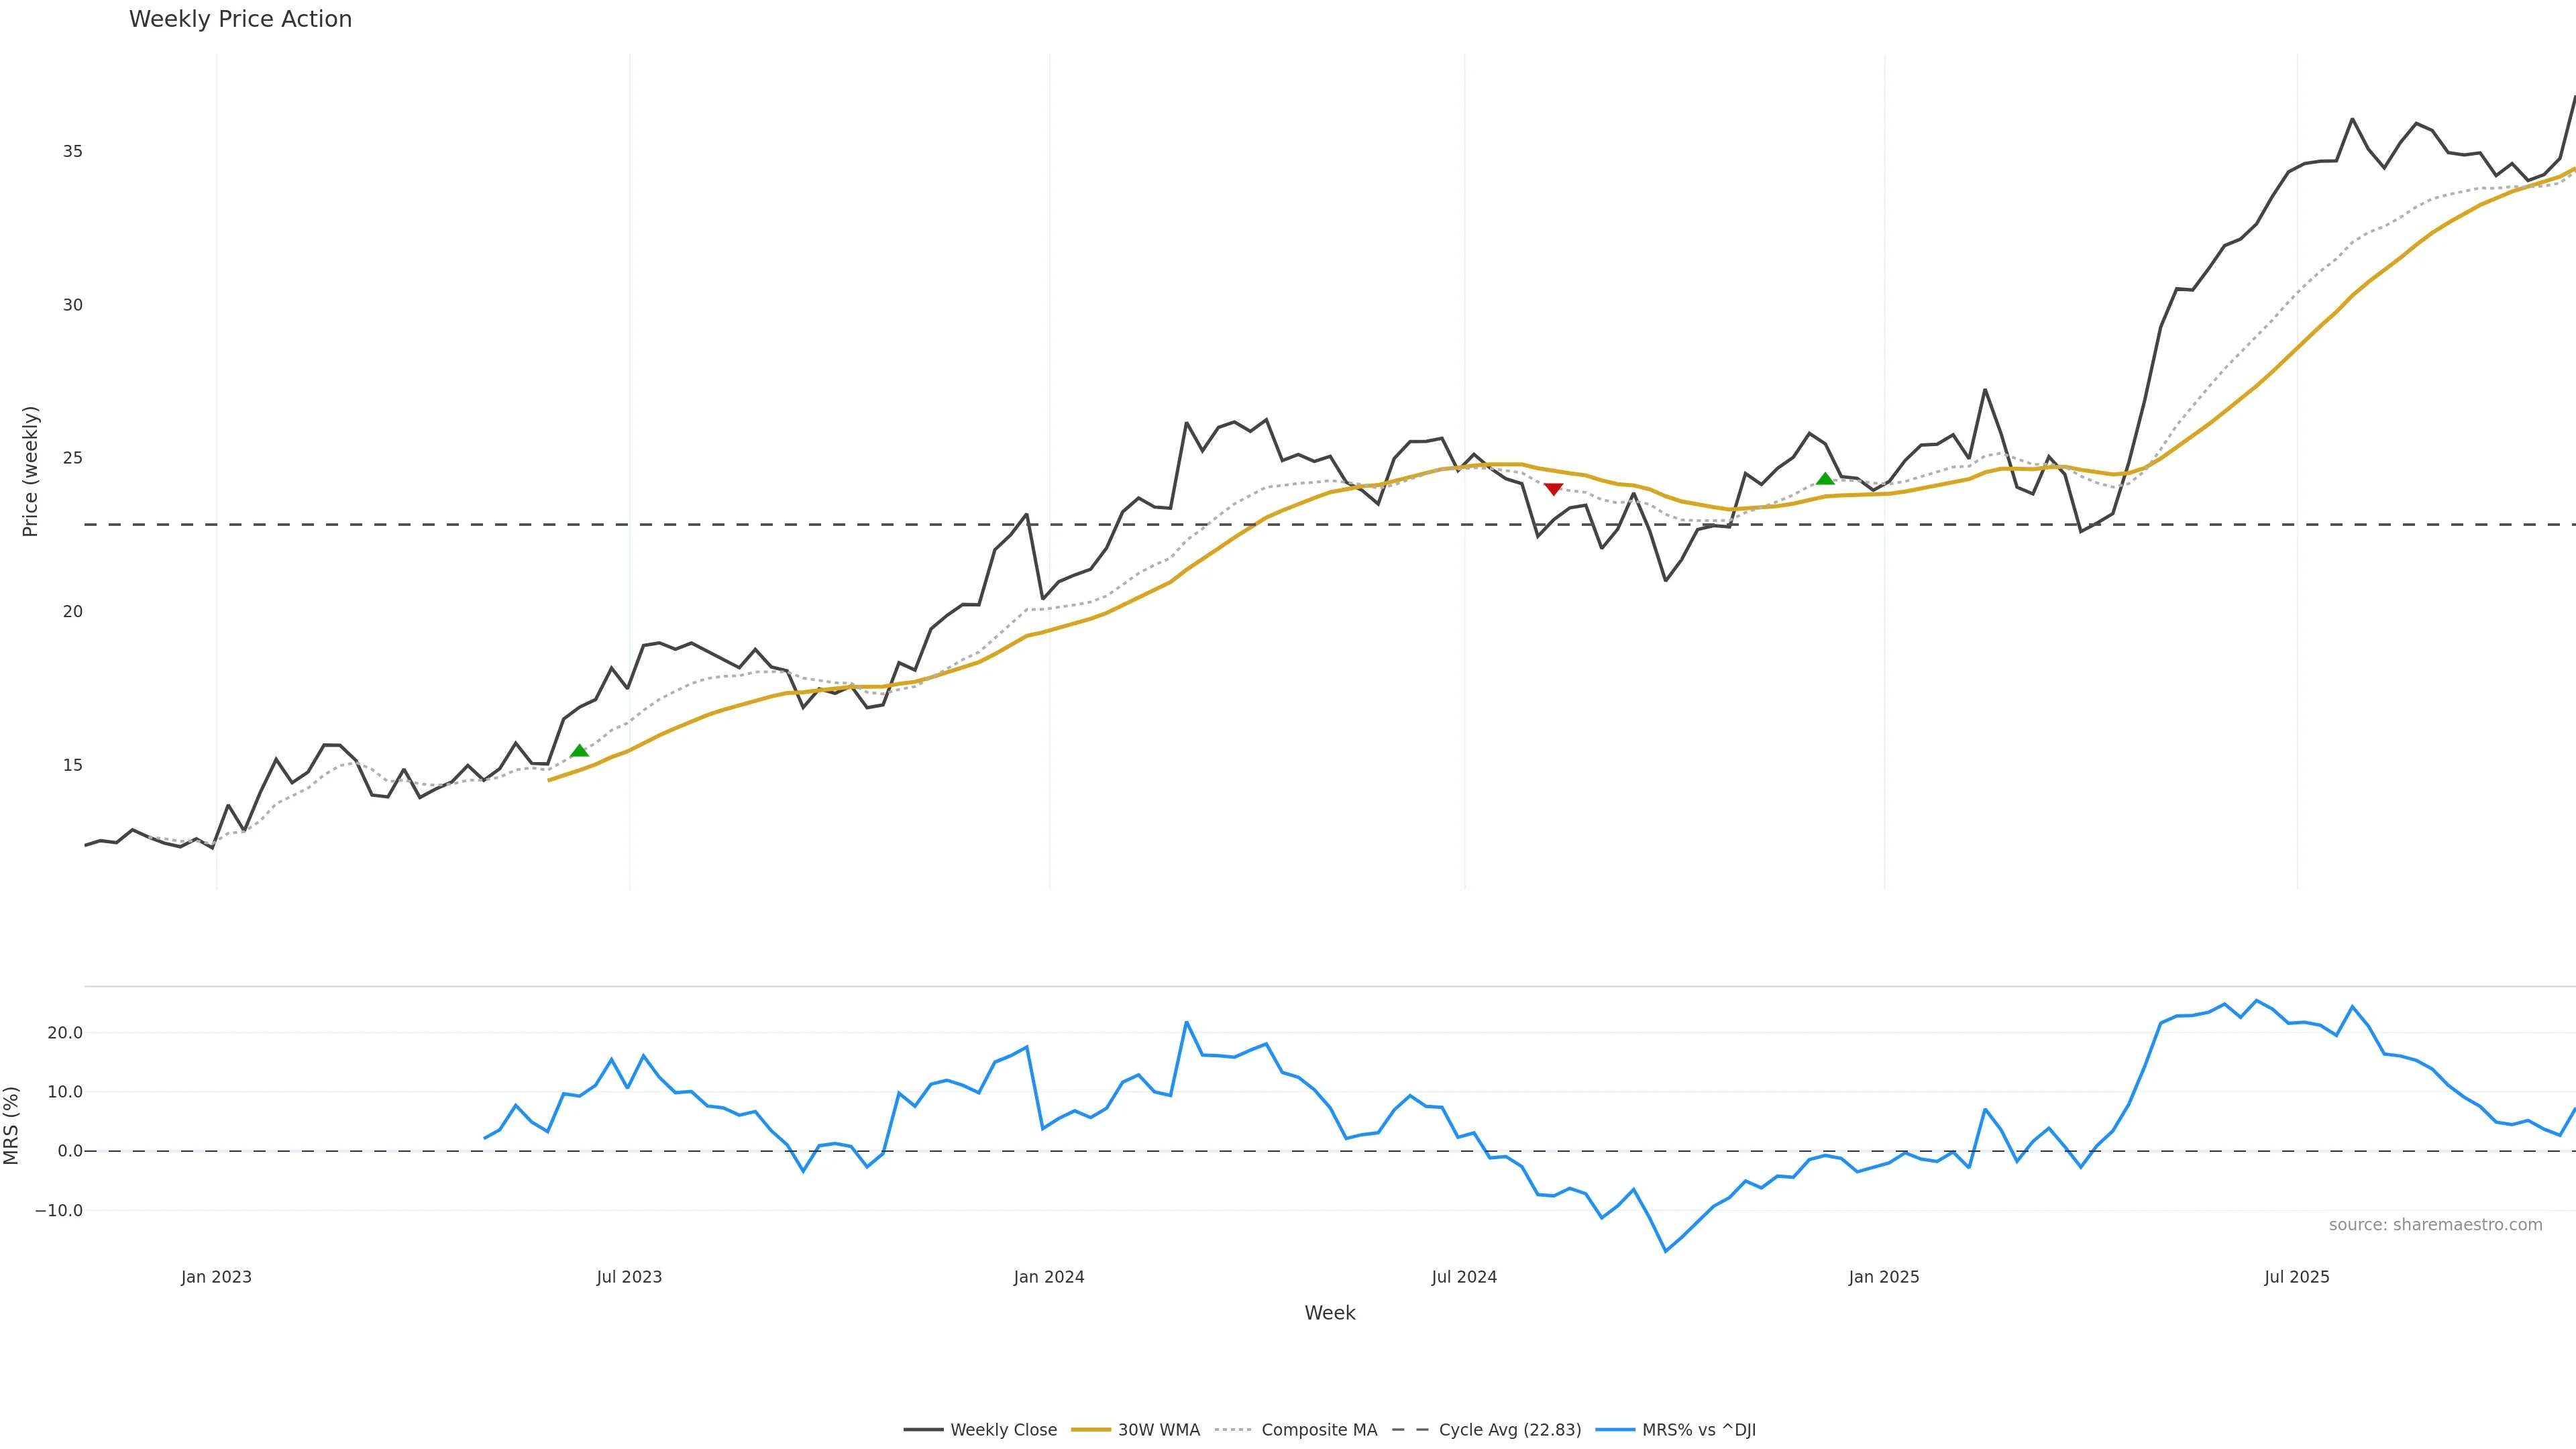Click the green up triangle near Jan 2025
The image size is (2576, 1449).
(1825, 479)
